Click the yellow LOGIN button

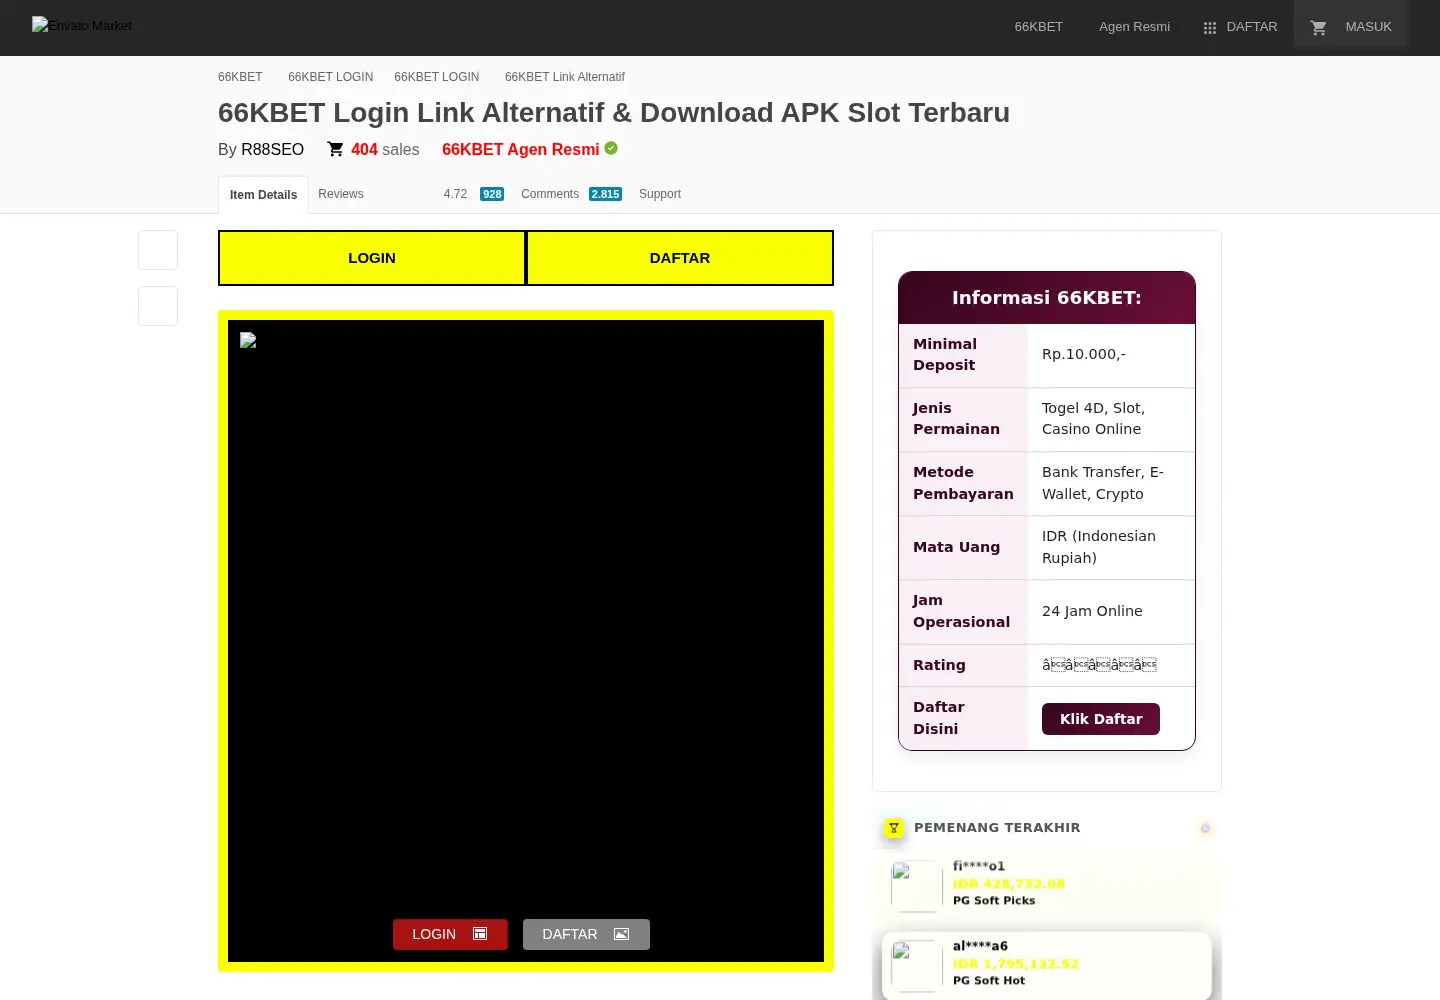pos(372,258)
